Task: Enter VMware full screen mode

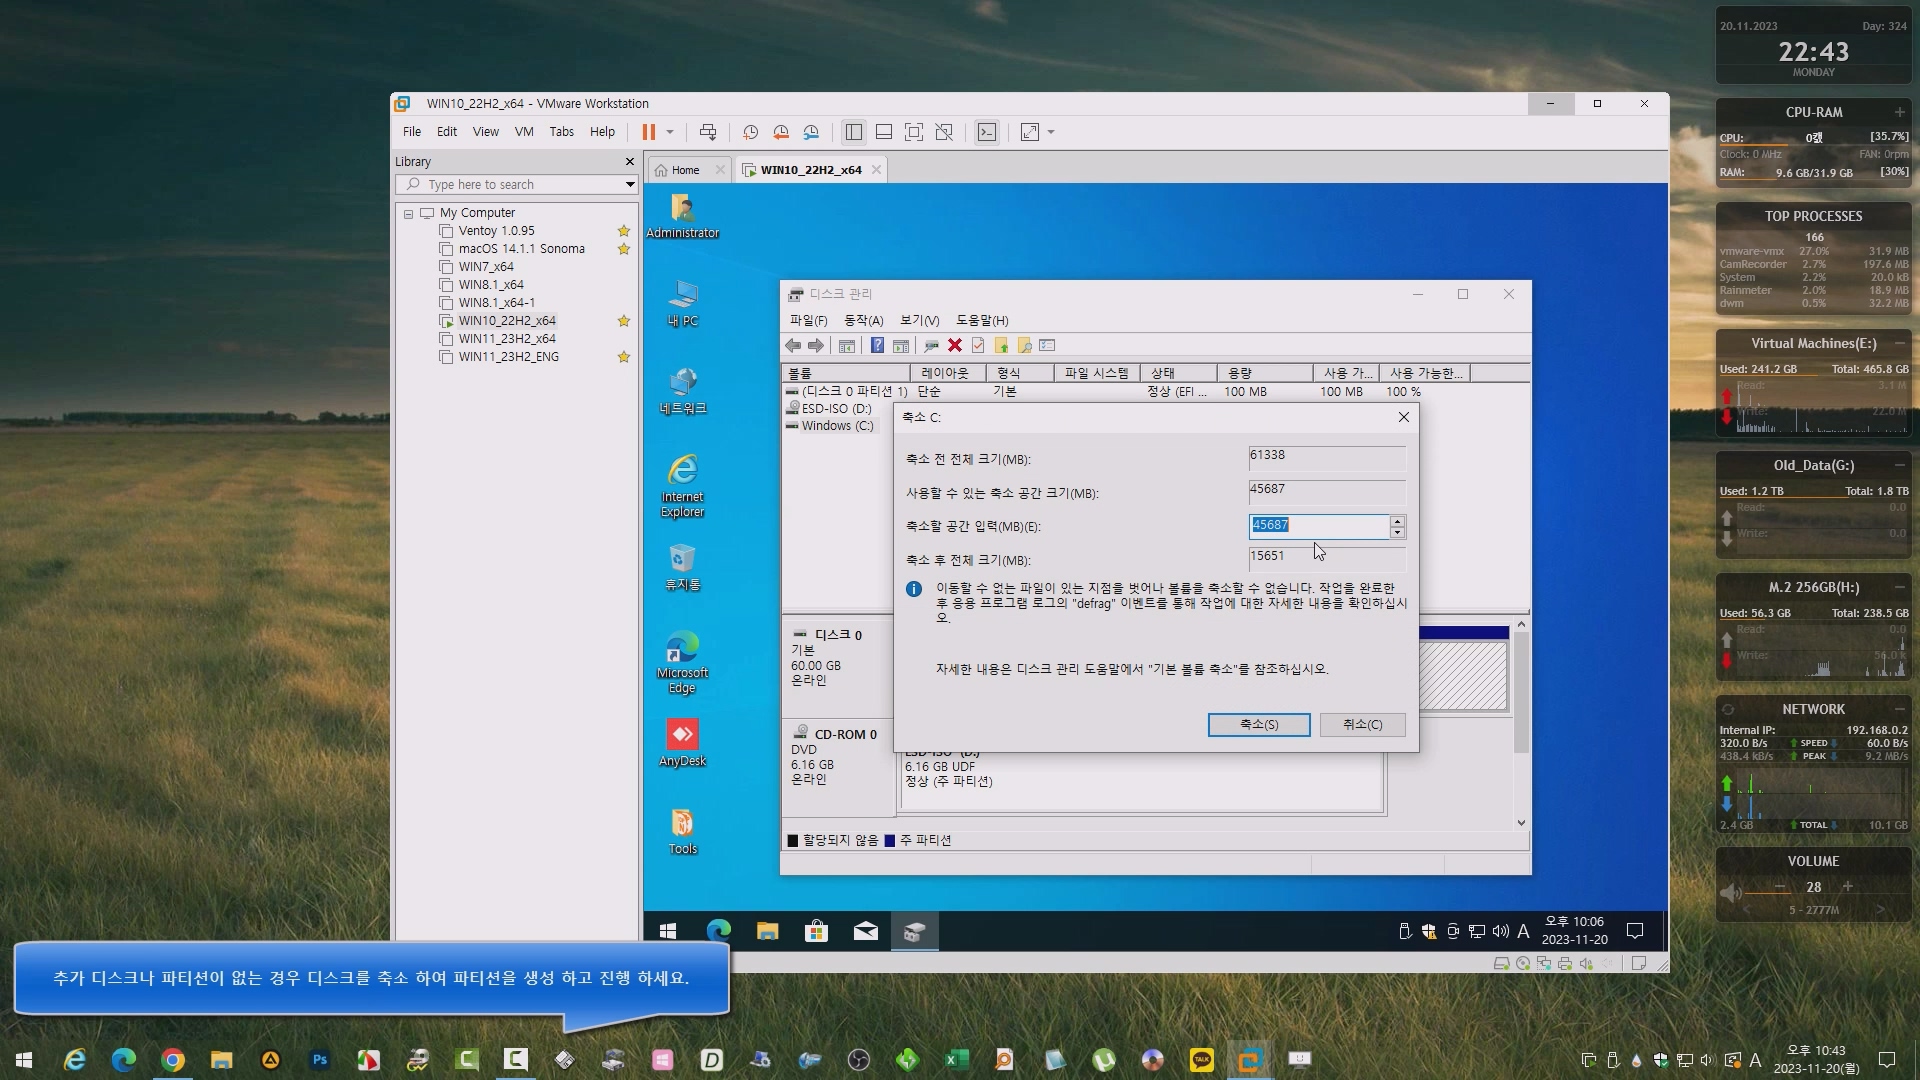Action: 914,132
